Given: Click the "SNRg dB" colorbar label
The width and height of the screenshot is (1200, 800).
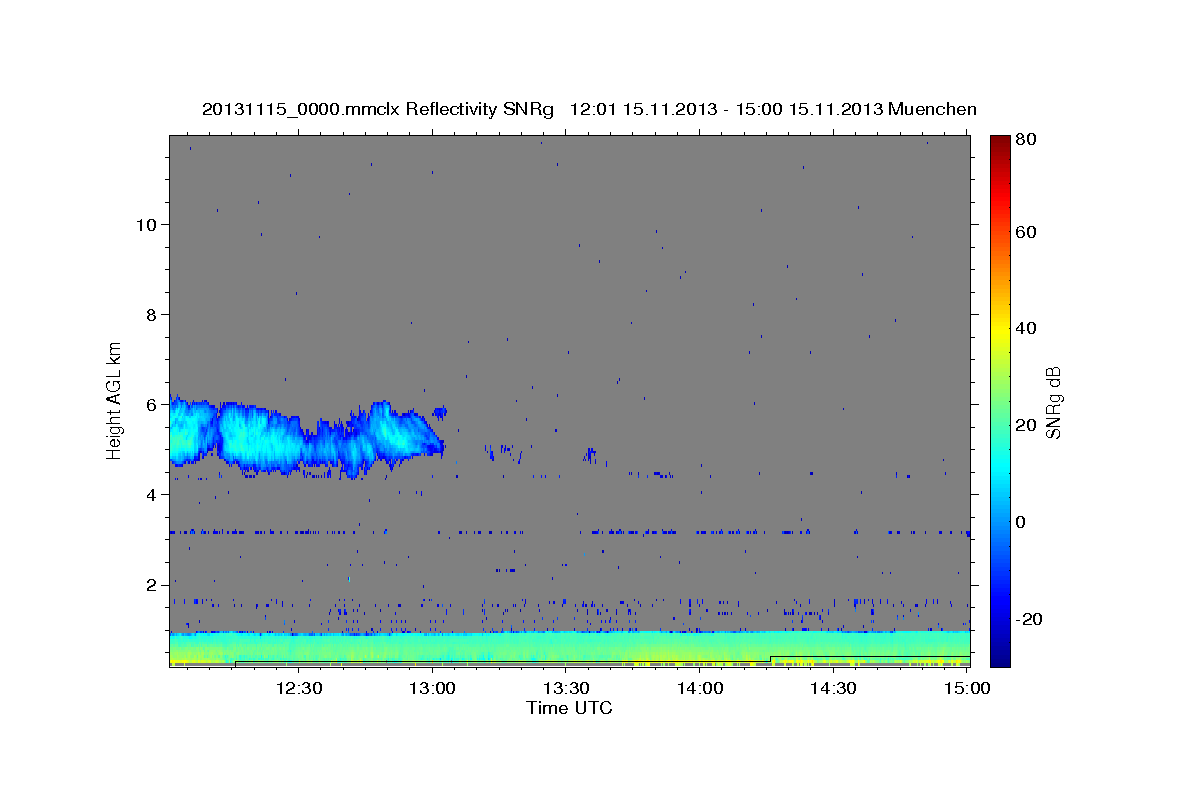Looking at the screenshot, I should pos(1053,402).
